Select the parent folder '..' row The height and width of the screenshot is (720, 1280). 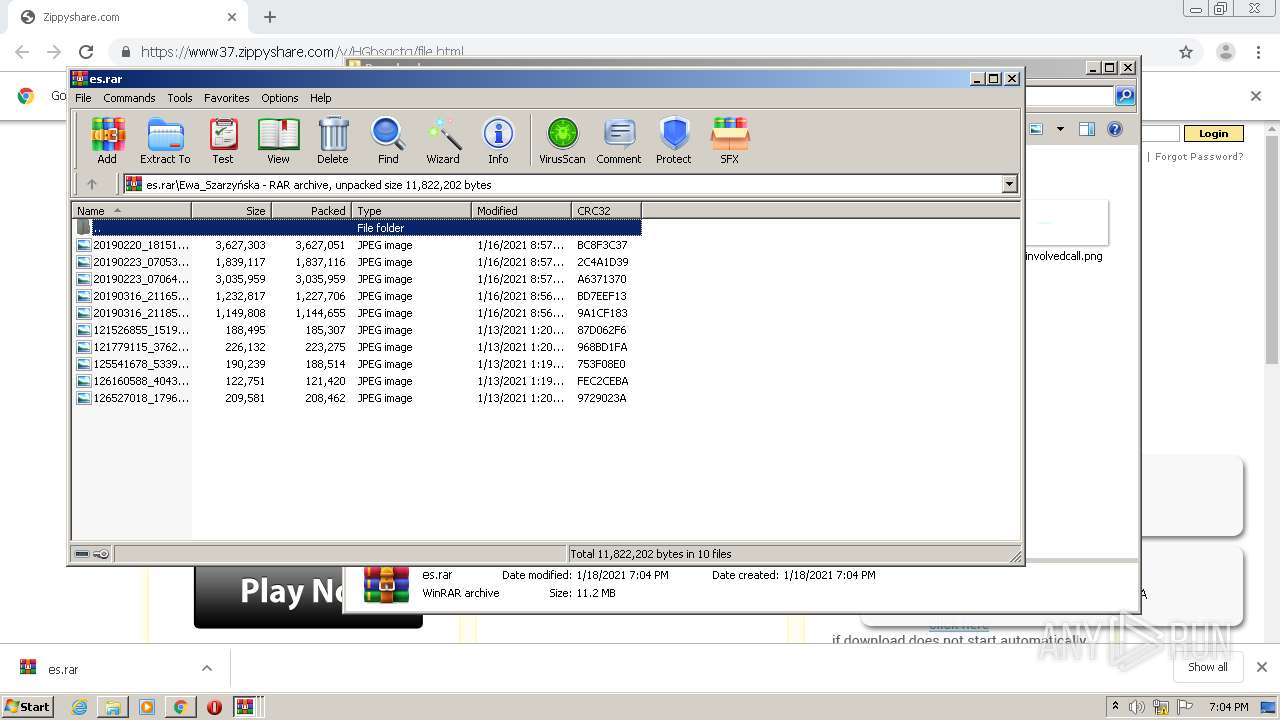(x=357, y=228)
